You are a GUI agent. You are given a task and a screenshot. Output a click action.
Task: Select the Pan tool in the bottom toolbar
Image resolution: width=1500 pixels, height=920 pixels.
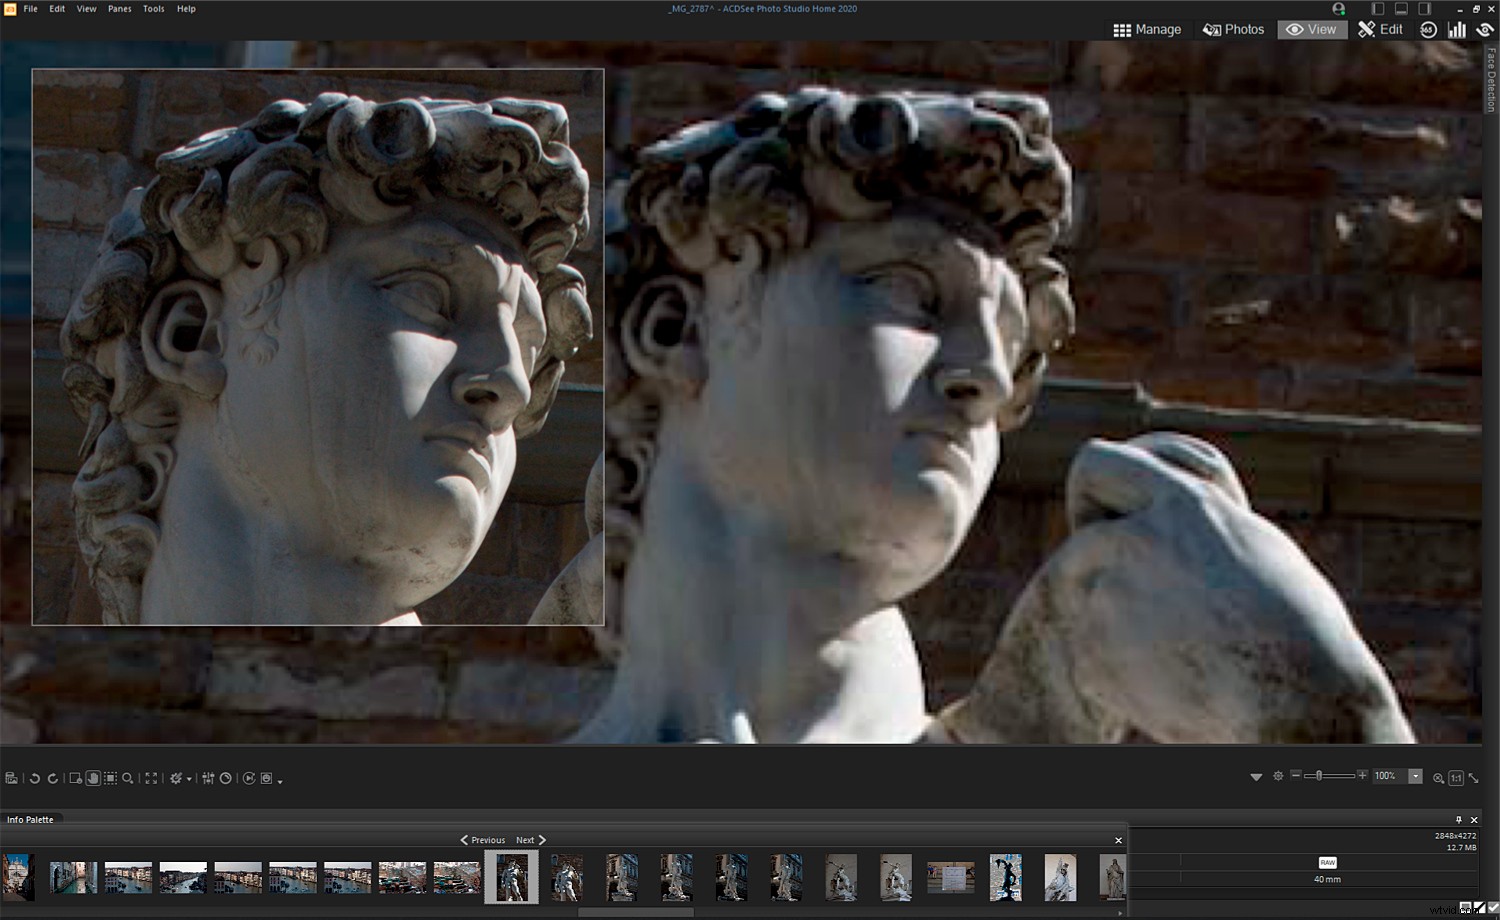(91, 778)
